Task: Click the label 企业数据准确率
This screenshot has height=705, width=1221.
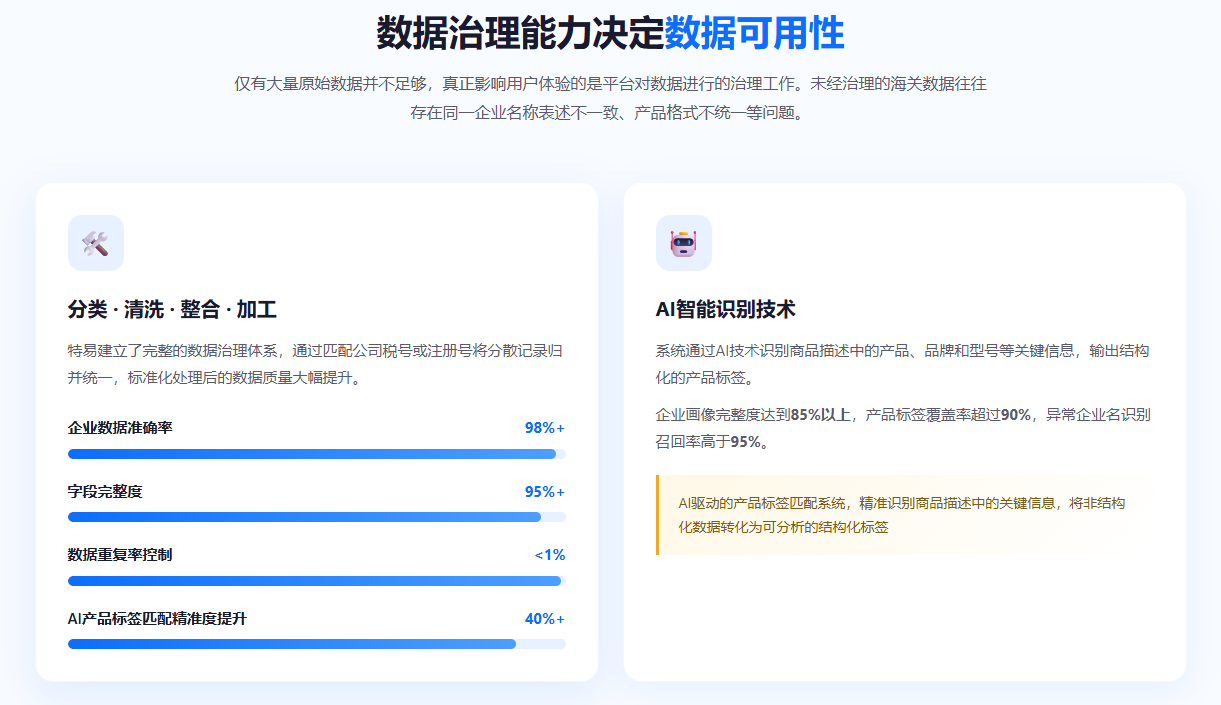Action: pos(120,428)
